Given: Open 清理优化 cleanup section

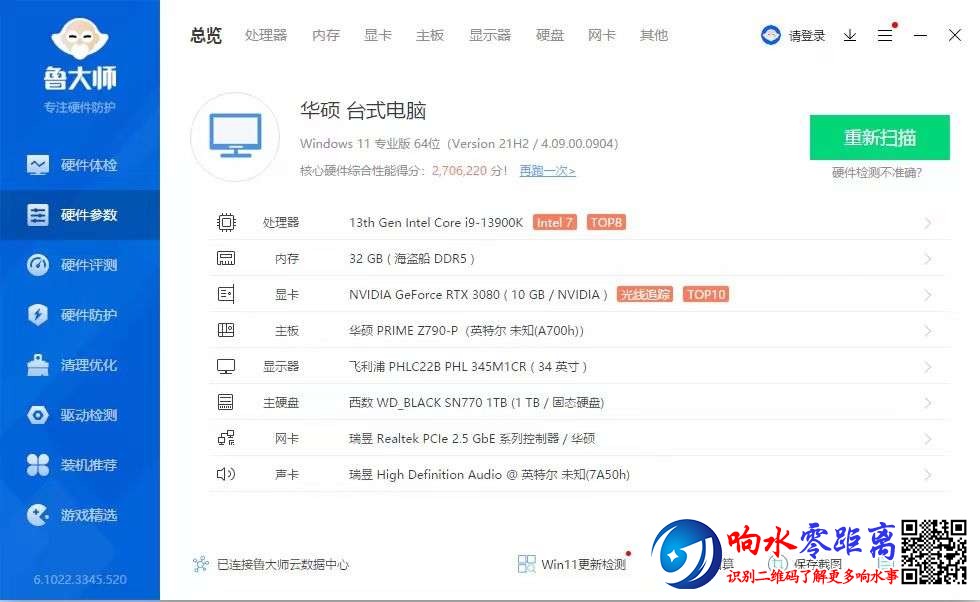Looking at the screenshot, I should (x=80, y=365).
